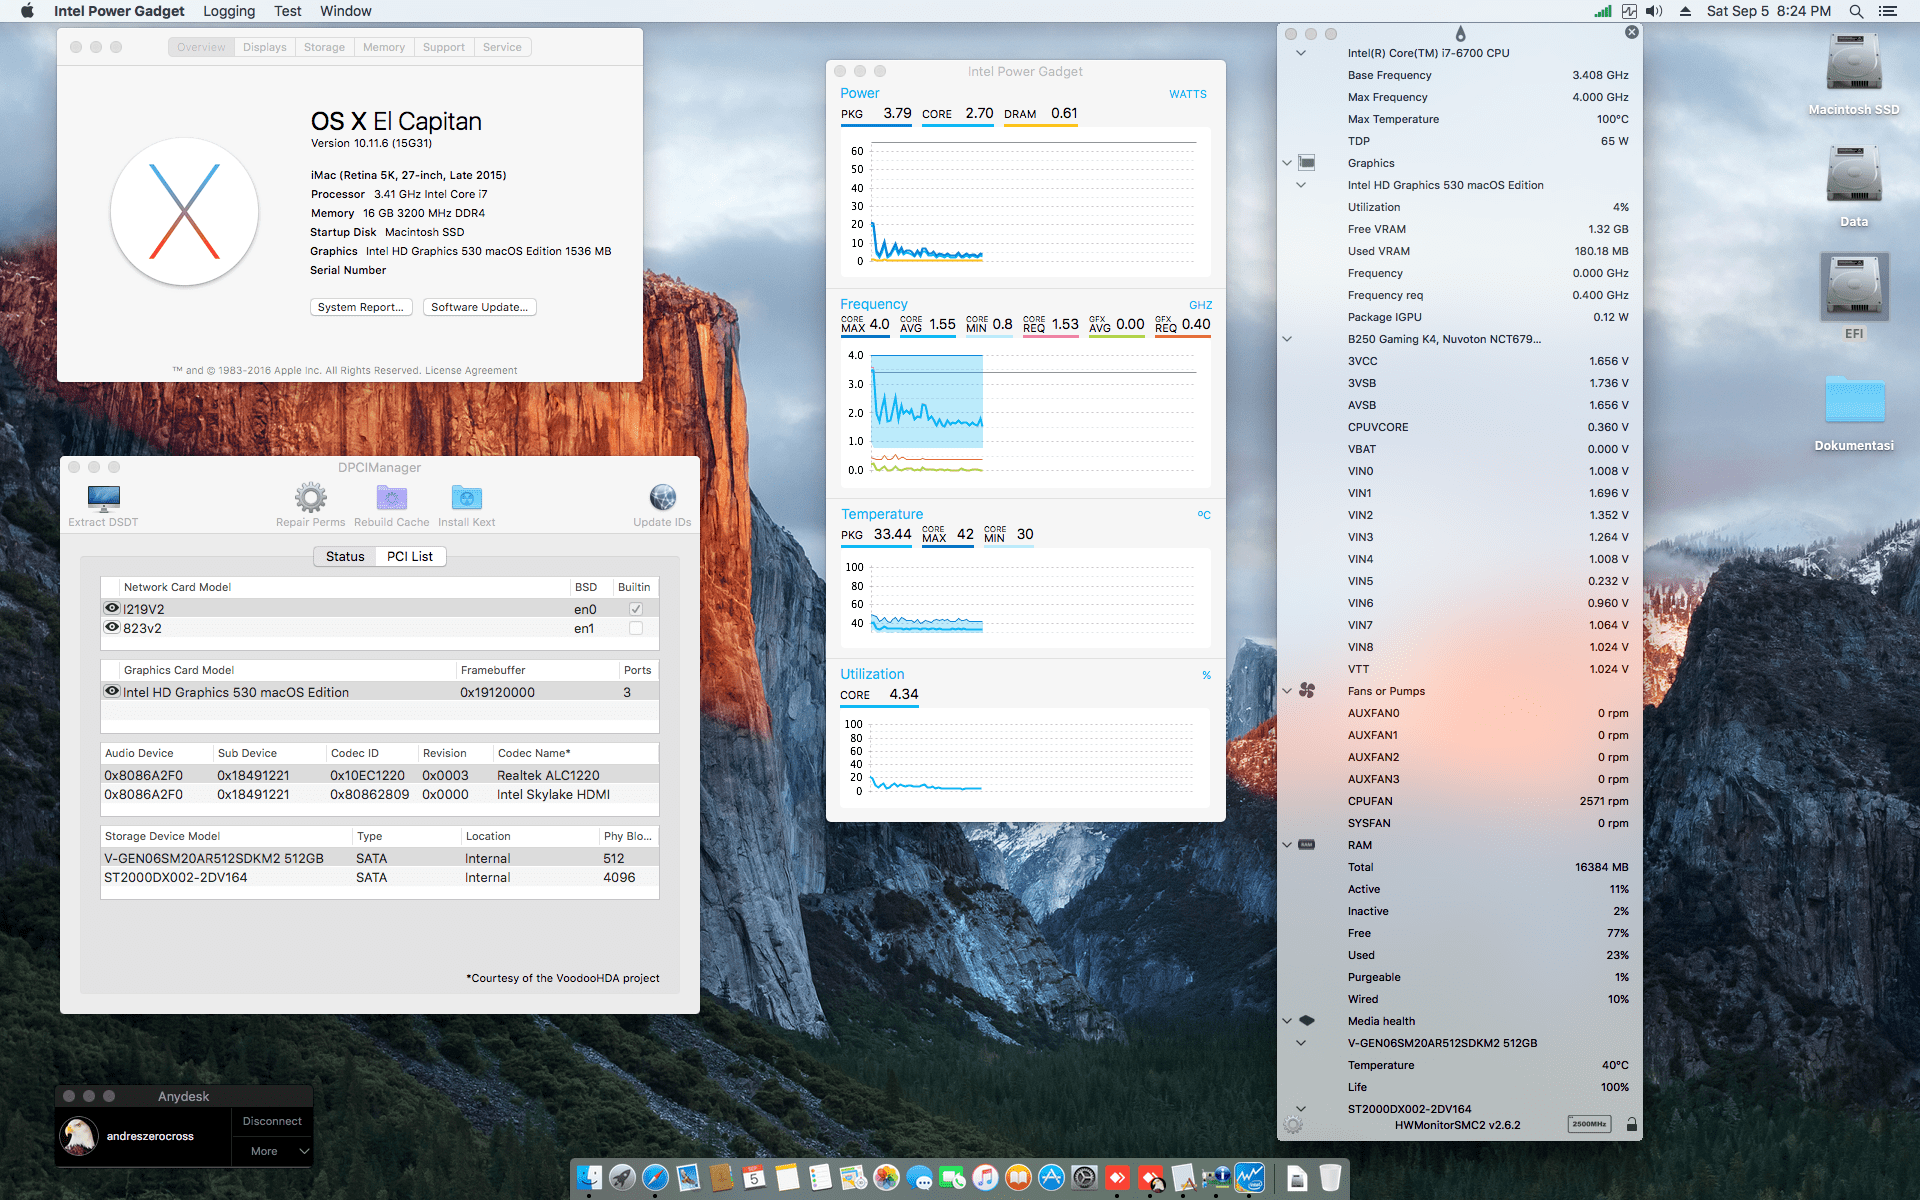The height and width of the screenshot is (1200, 1920).
Task: Open the License Agreement link
Action: pyautogui.click(x=471, y=371)
